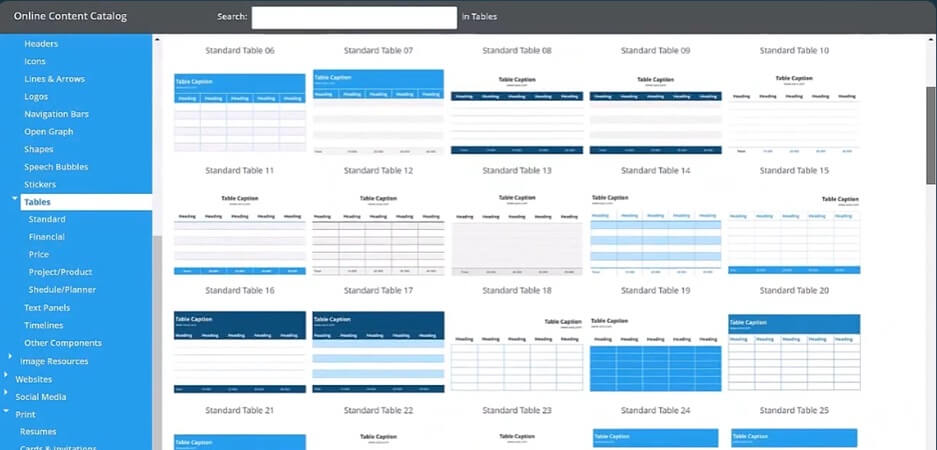Select Standard Table 15 thumbnail
The height and width of the screenshot is (450, 937).
click(x=794, y=234)
